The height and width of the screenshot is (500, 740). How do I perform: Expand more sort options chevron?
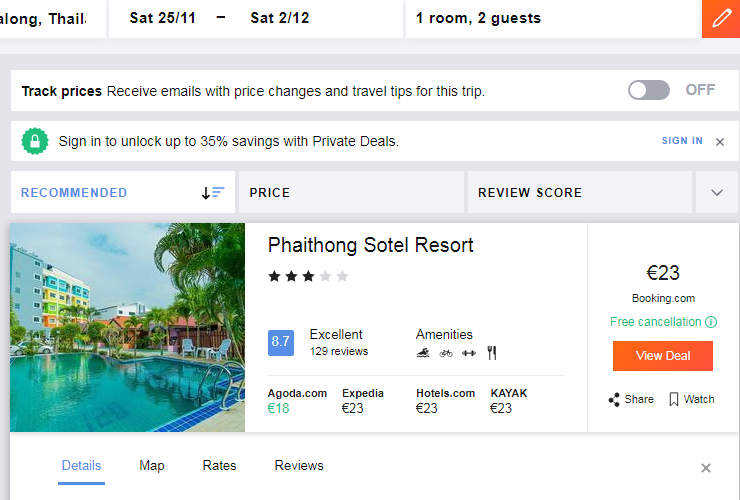click(717, 193)
